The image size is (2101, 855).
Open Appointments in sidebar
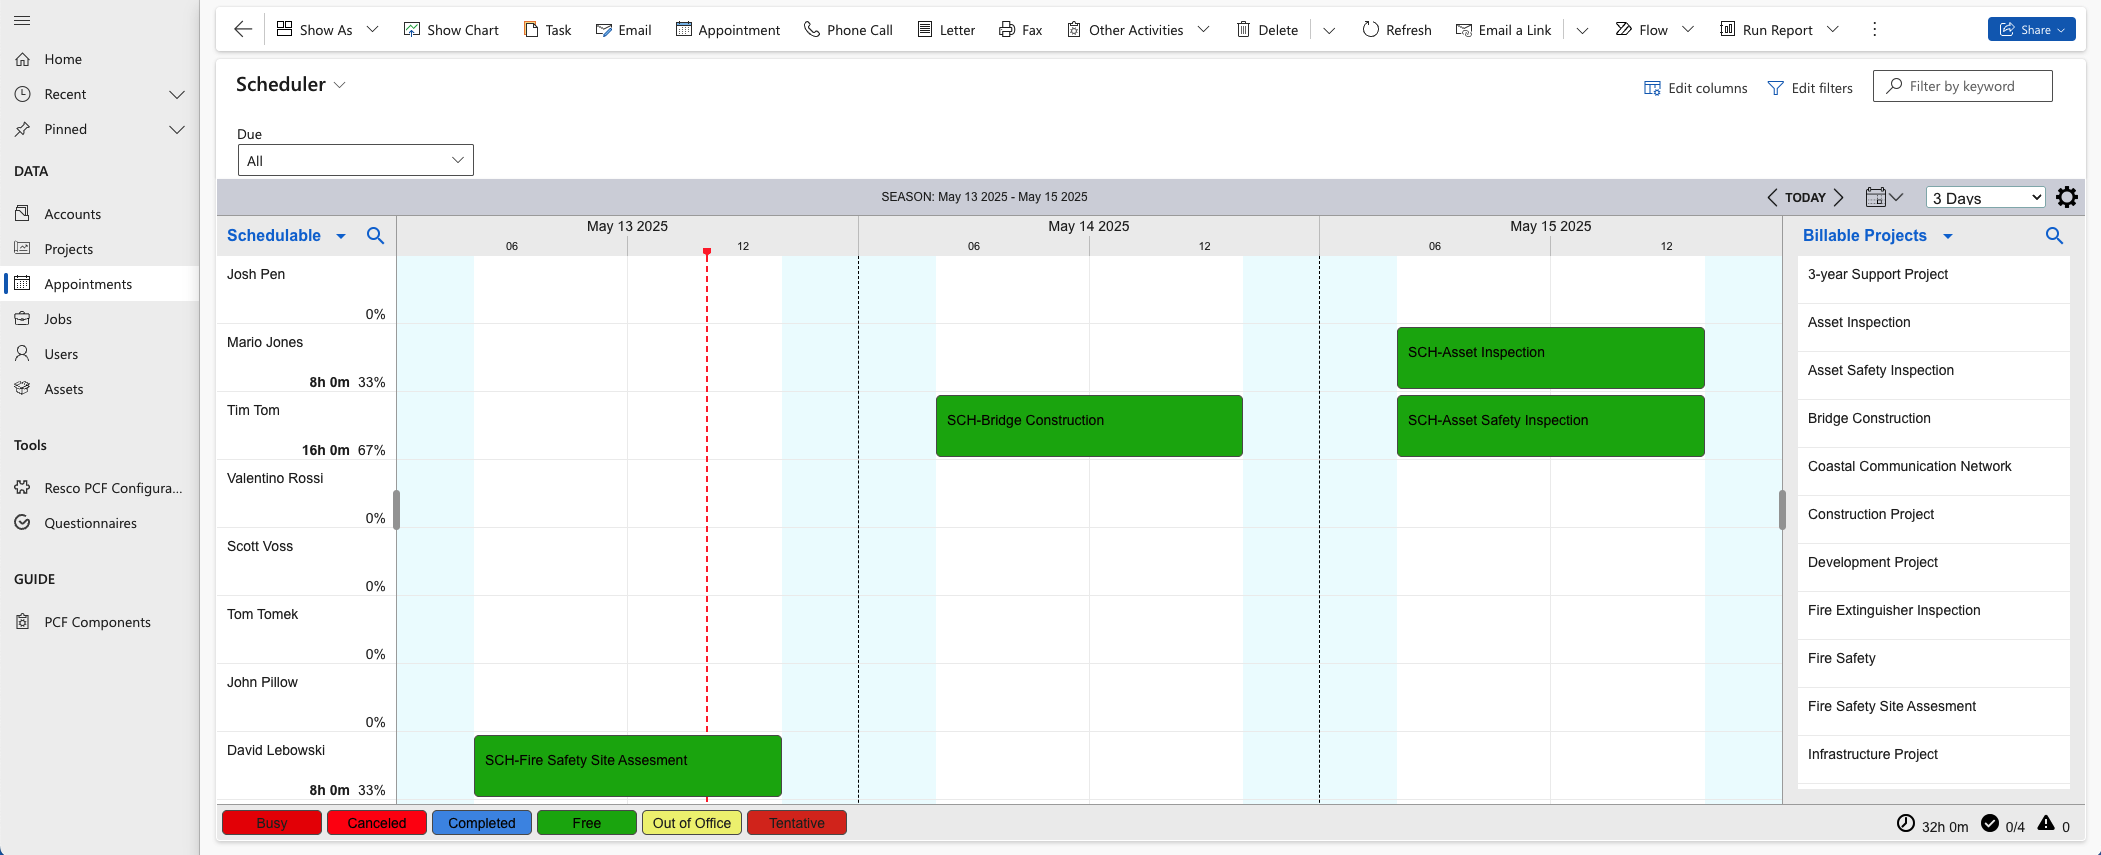coord(100,284)
